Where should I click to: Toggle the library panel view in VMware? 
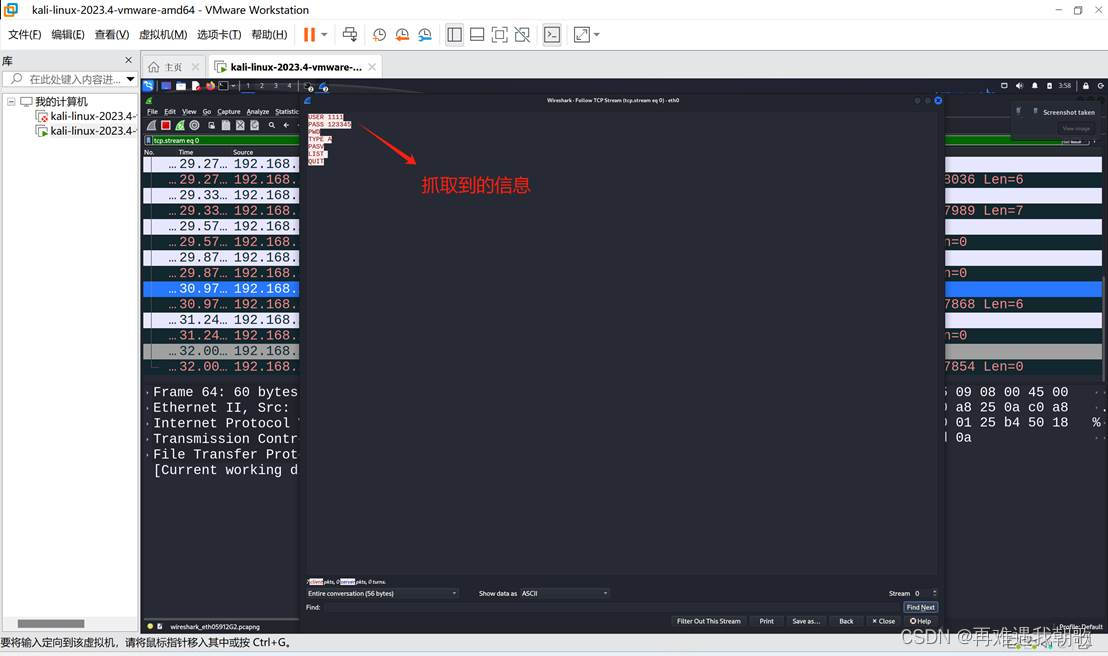tap(455, 34)
